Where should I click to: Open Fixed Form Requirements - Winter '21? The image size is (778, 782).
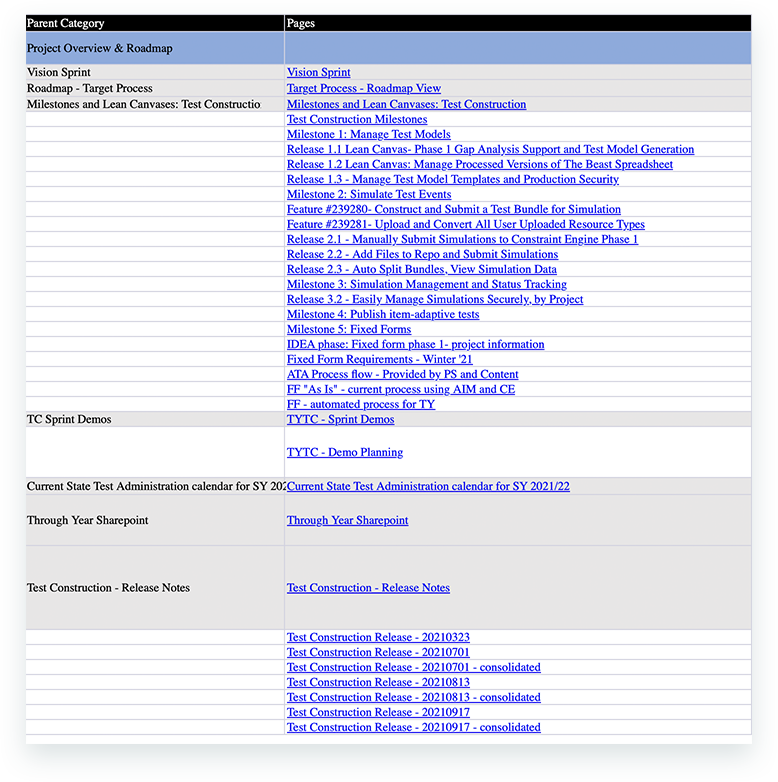tap(379, 359)
